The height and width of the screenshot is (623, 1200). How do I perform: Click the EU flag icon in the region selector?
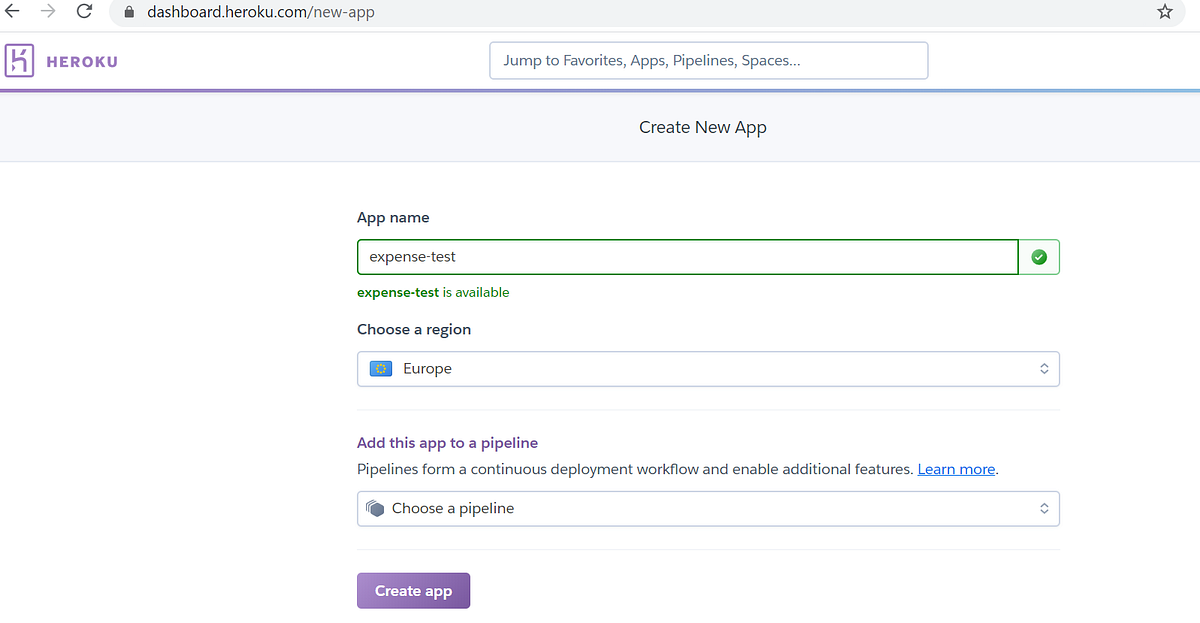[380, 368]
